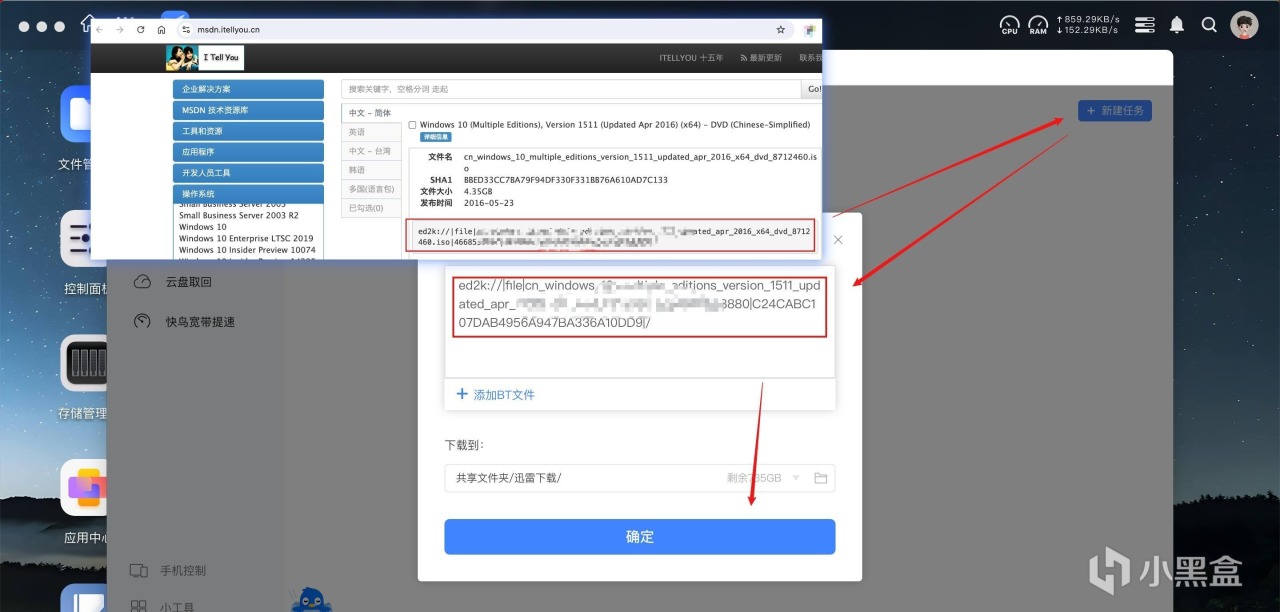1280x612 pixels.
Task: Click the browser home icon
Action: [x=161, y=30]
